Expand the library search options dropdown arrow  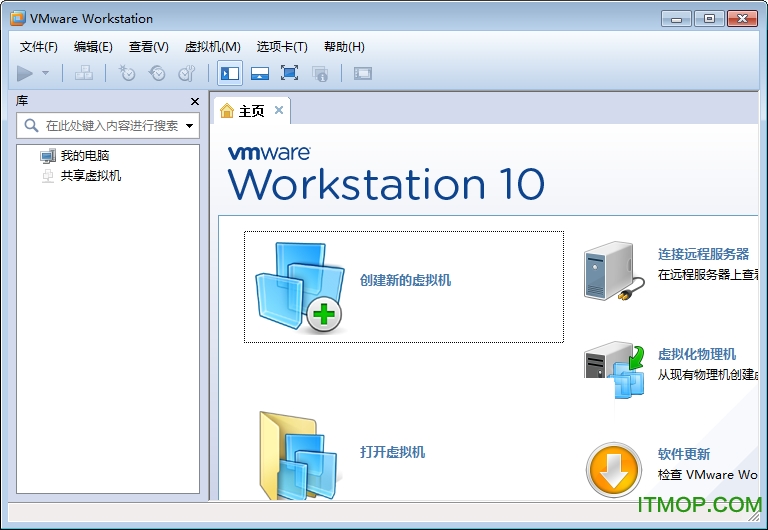point(190,126)
